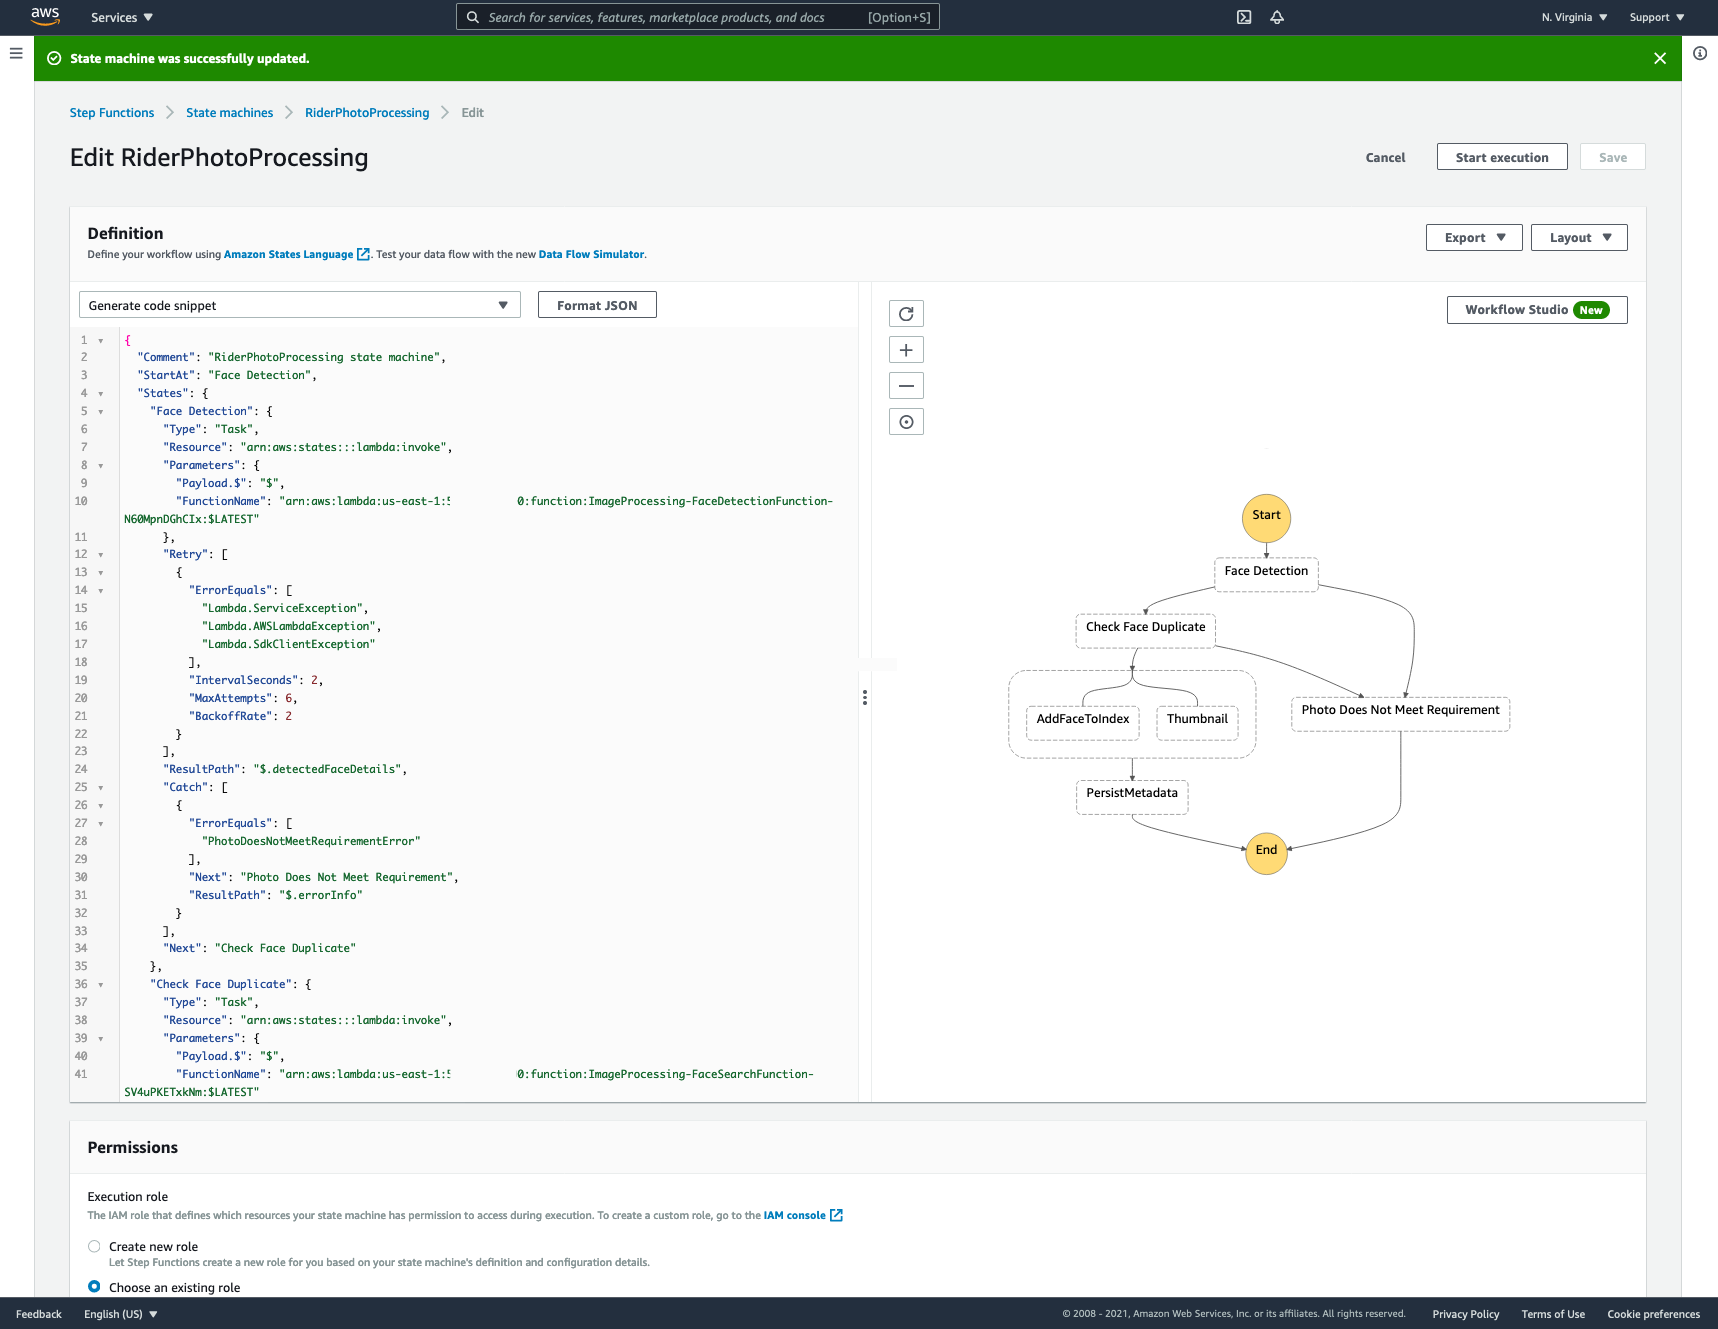Click the pane resize handle dots

[x=865, y=698]
